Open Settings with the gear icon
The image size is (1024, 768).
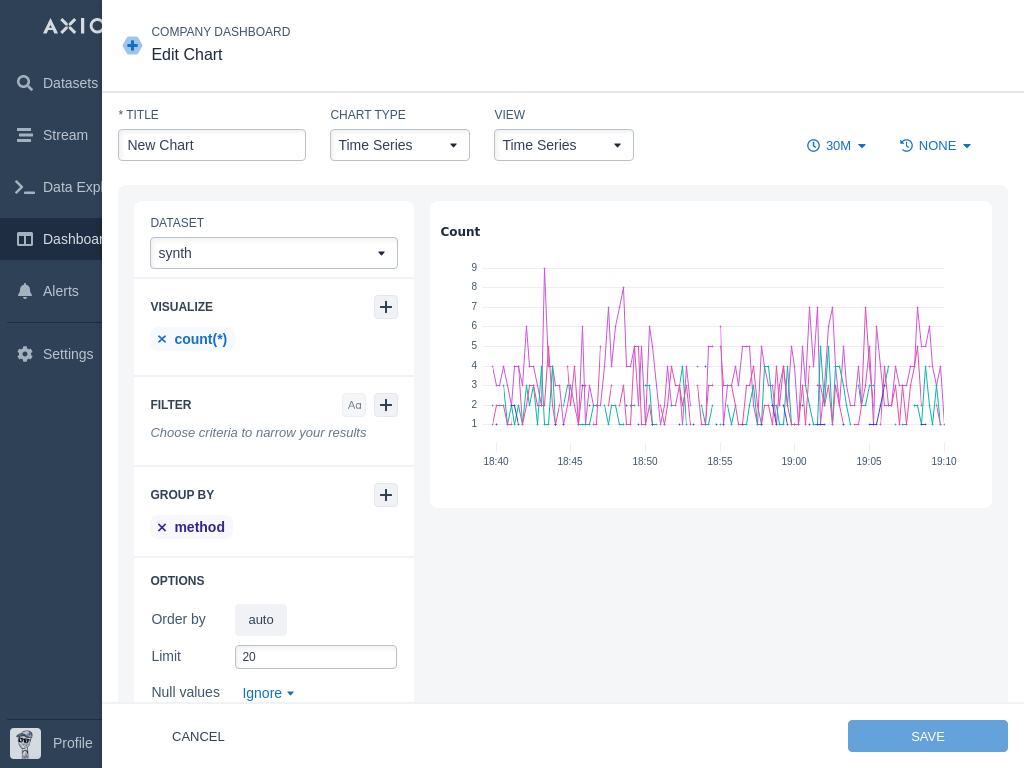coord(25,354)
